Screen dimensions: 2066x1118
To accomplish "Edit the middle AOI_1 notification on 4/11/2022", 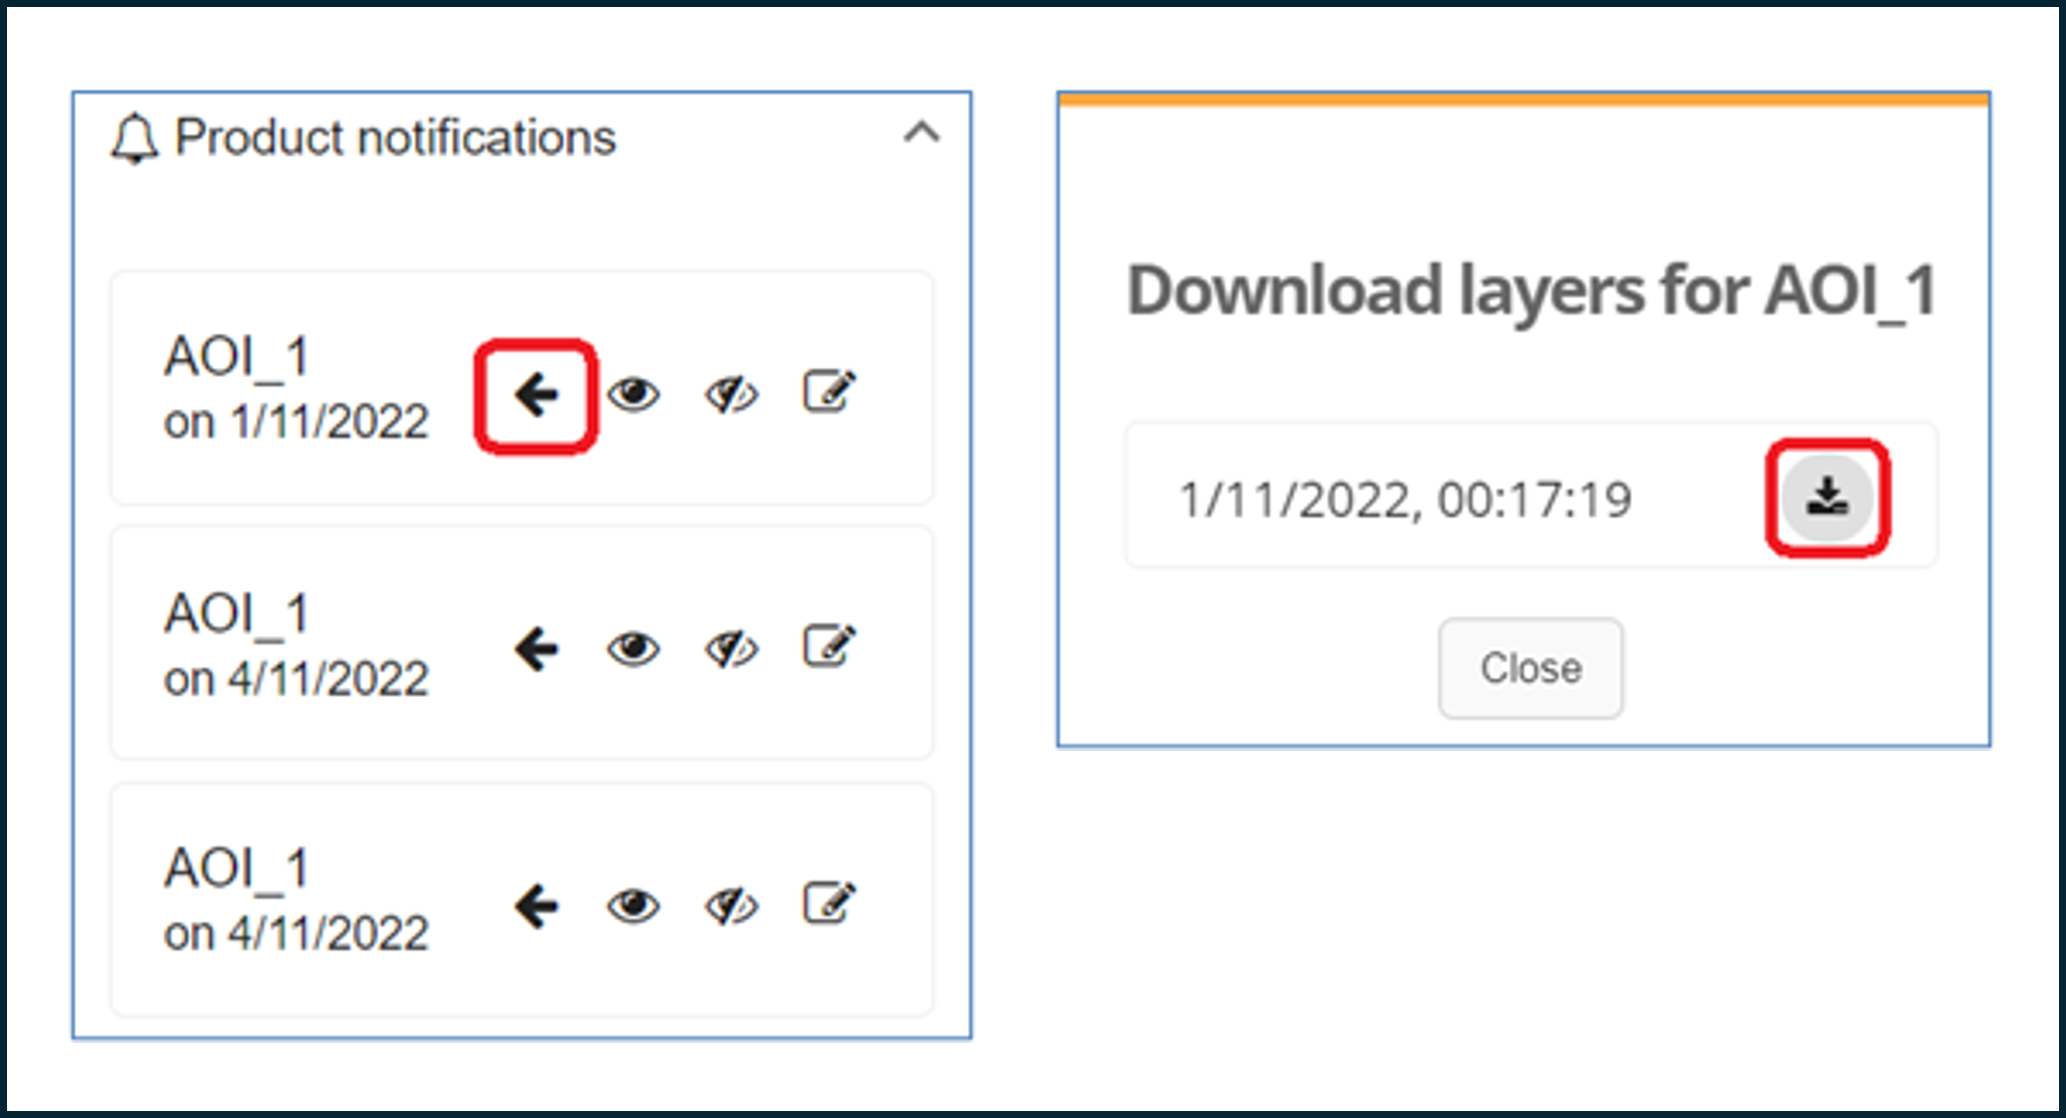I will pyautogui.click(x=829, y=646).
